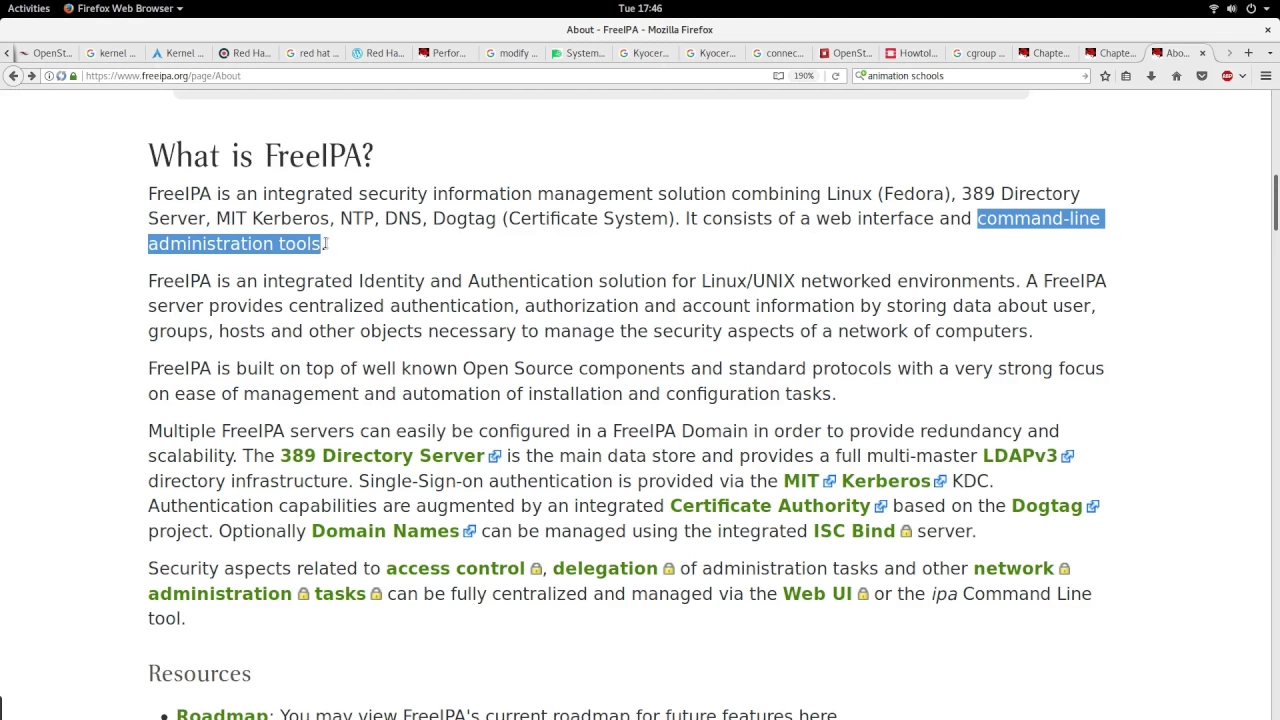The image size is (1280, 720).
Task: List all open tabs dropdown
Action: click(x=1269, y=53)
